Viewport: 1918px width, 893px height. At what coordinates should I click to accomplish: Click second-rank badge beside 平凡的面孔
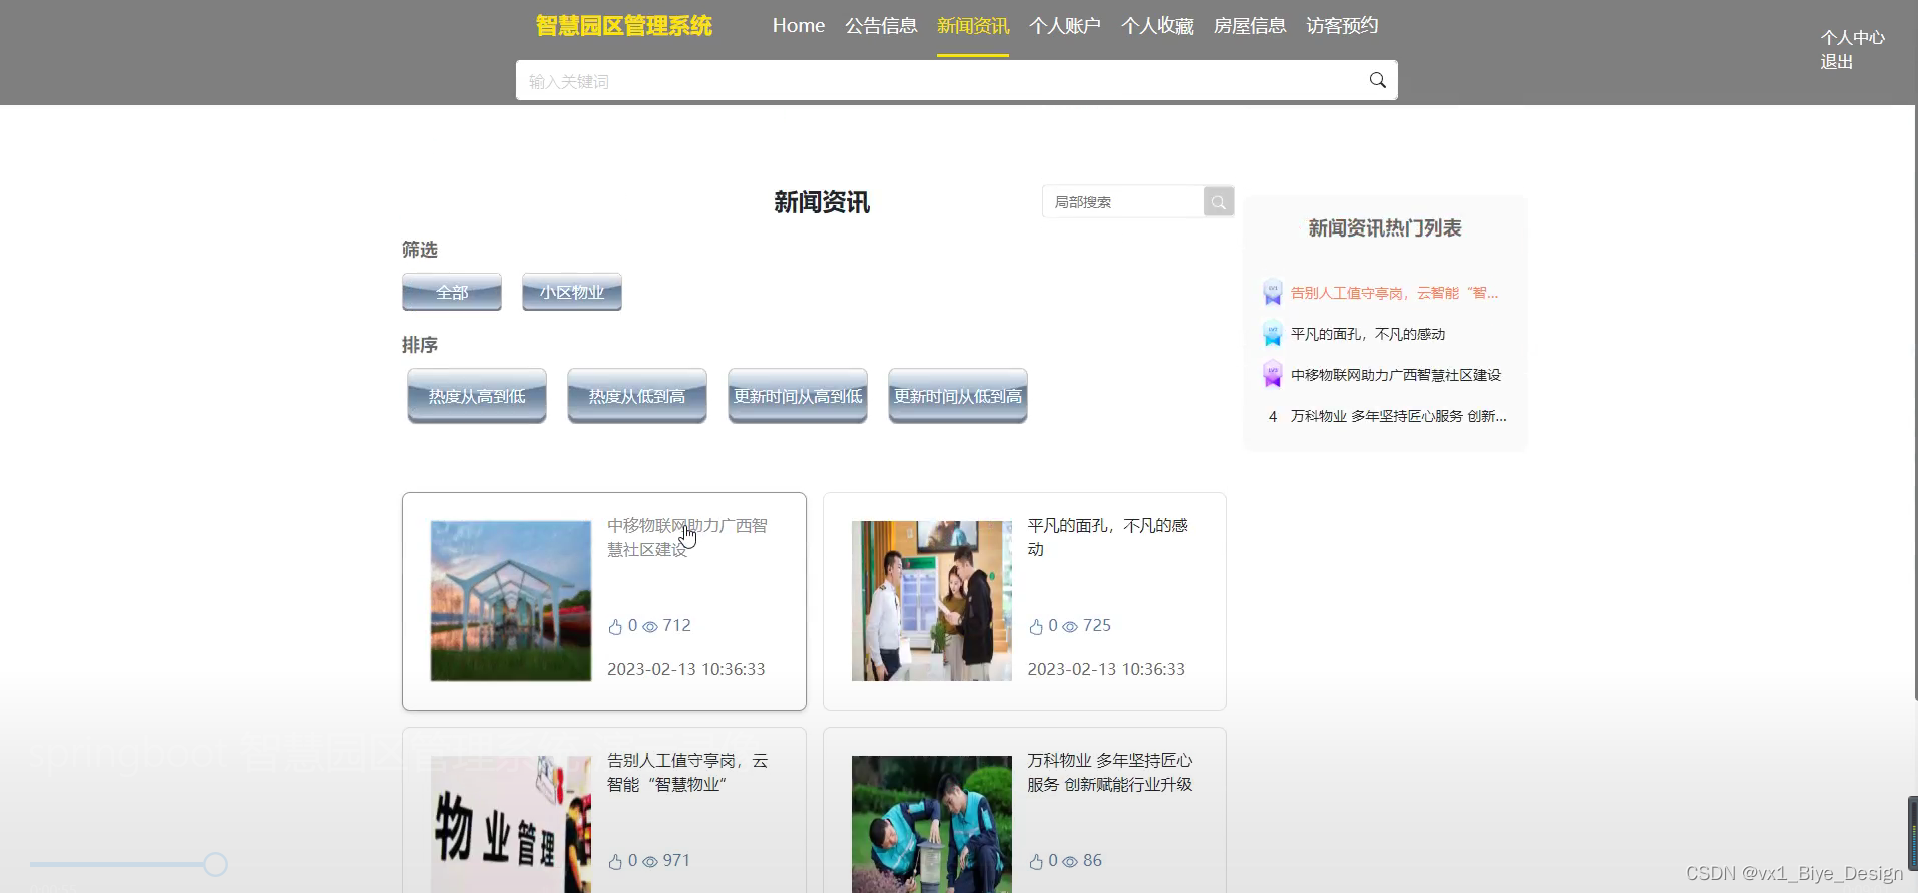pyautogui.click(x=1273, y=333)
